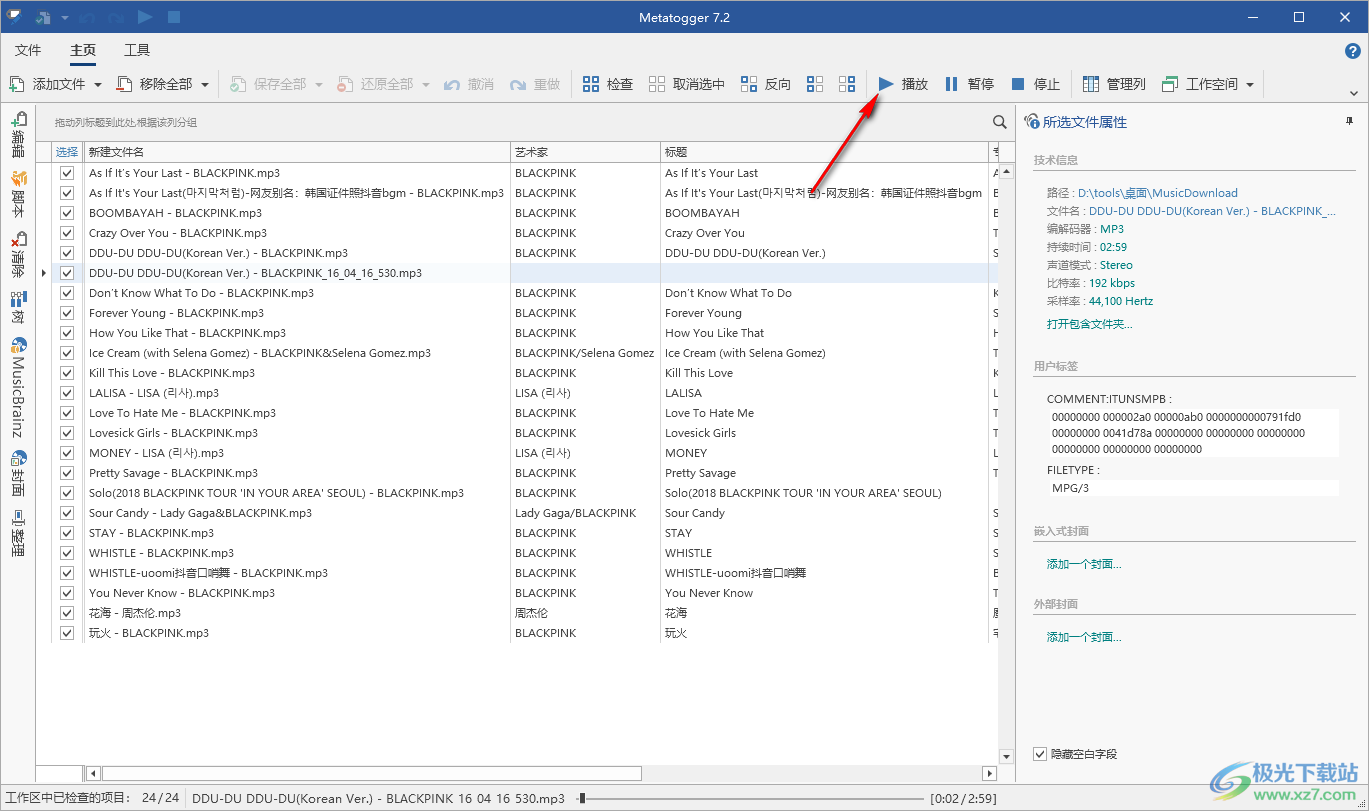Click 添加一个封面 under 嵌入式封面
1369x811 pixels.
tap(1084, 564)
